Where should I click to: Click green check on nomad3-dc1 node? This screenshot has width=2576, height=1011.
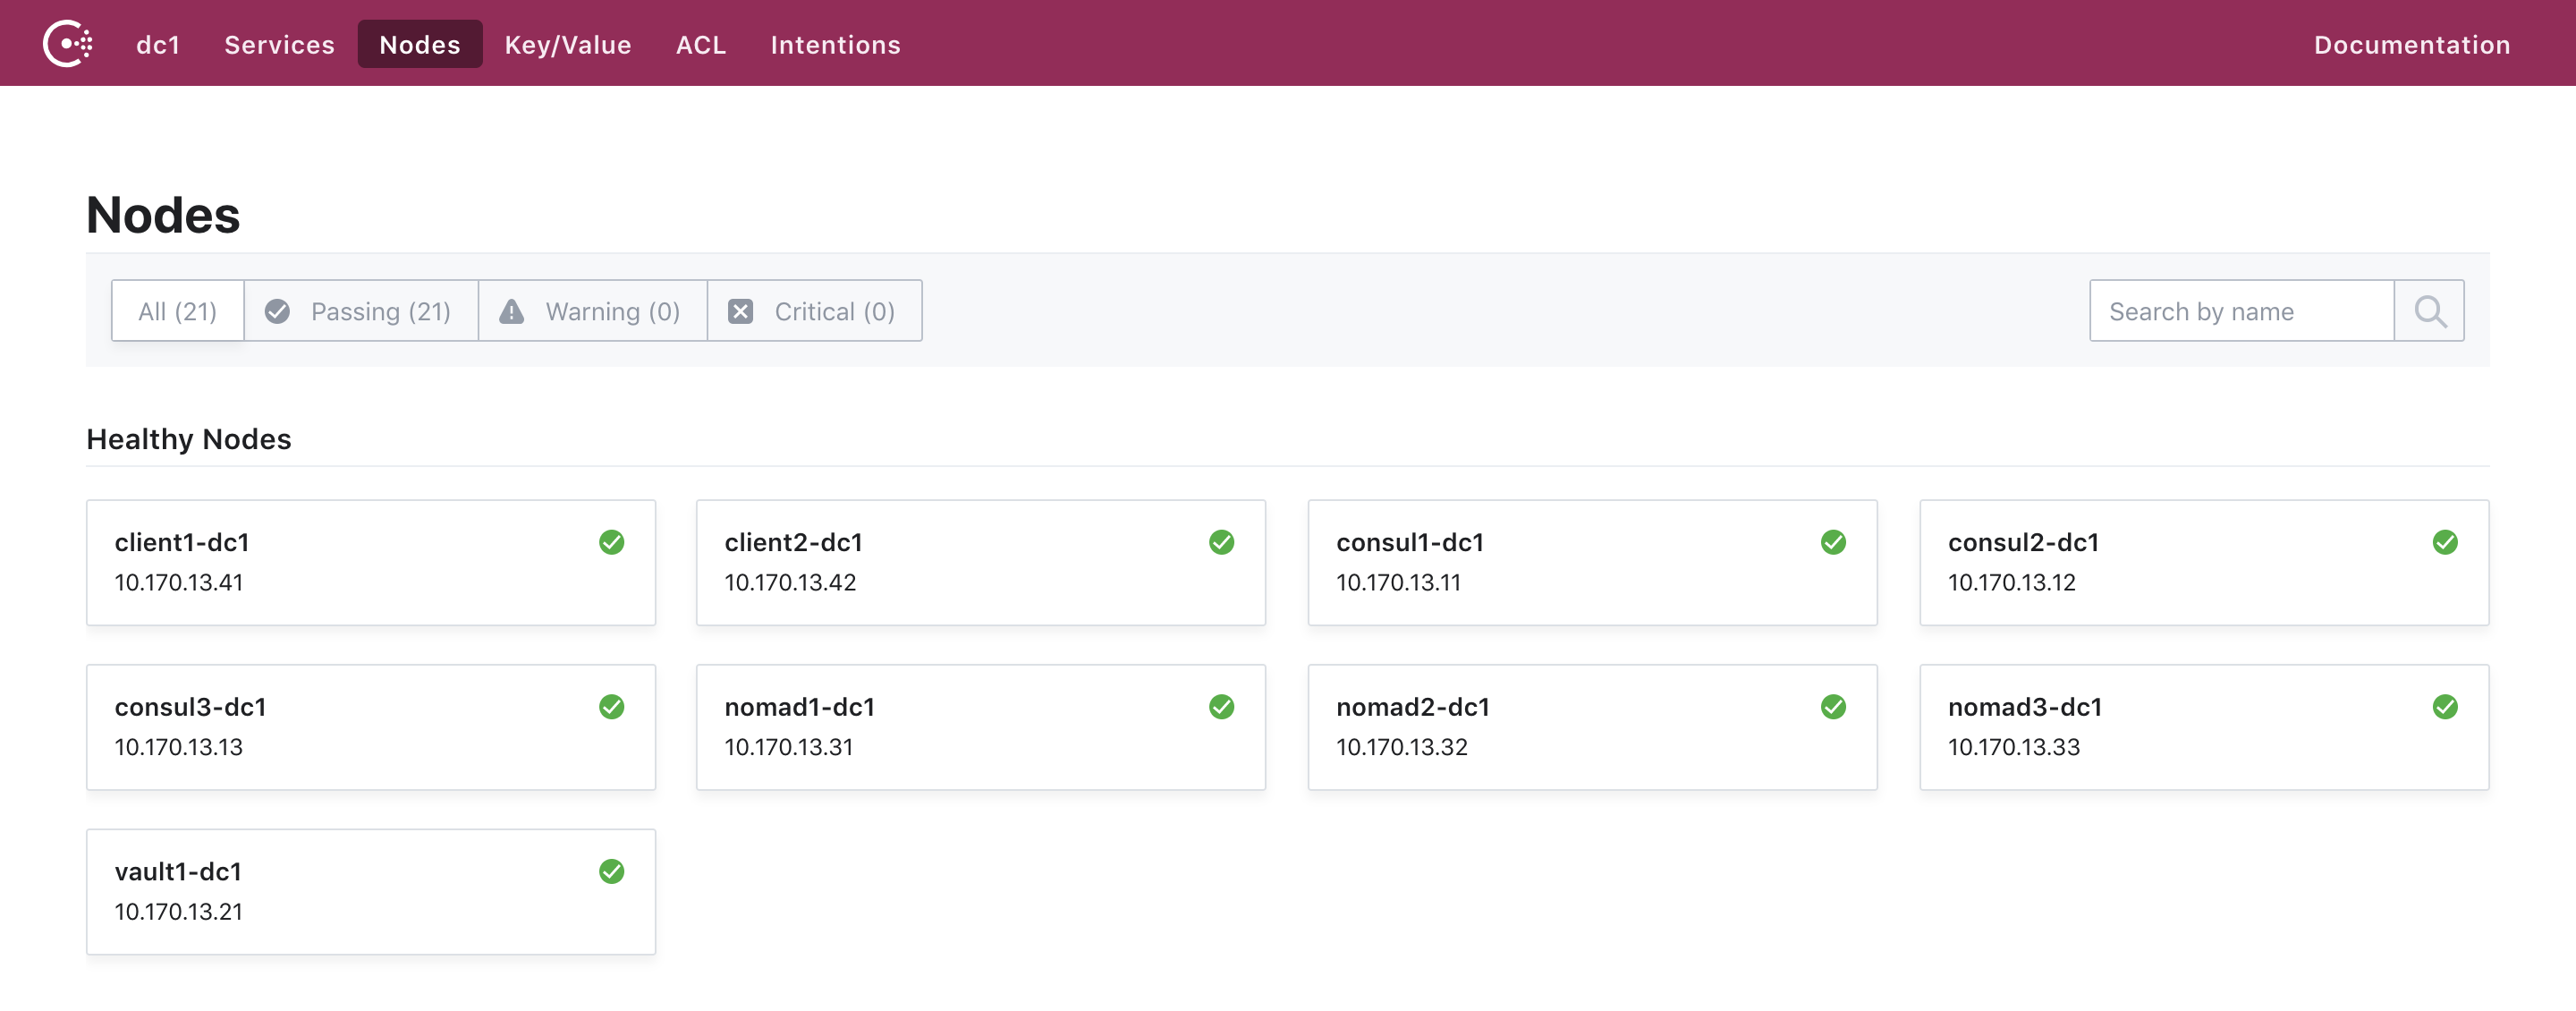click(2444, 707)
